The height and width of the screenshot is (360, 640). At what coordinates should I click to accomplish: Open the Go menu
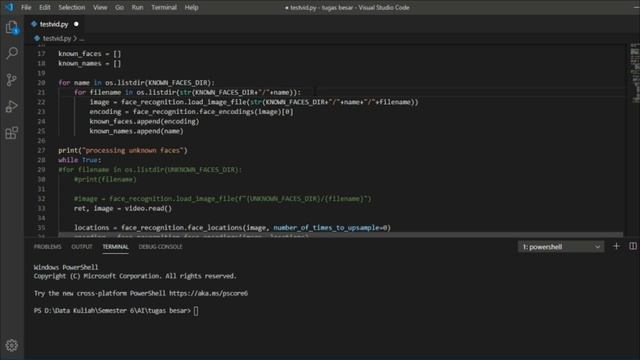click(119, 7)
